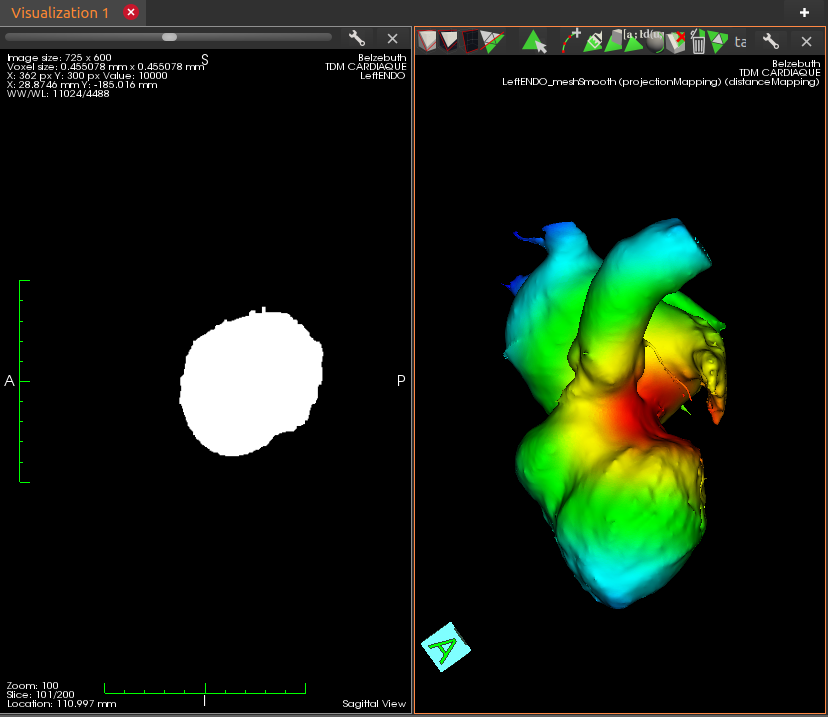Click the grey cube on green triangle icon
The height and width of the screenshot is (717, 828).
[x=614, y=41]
